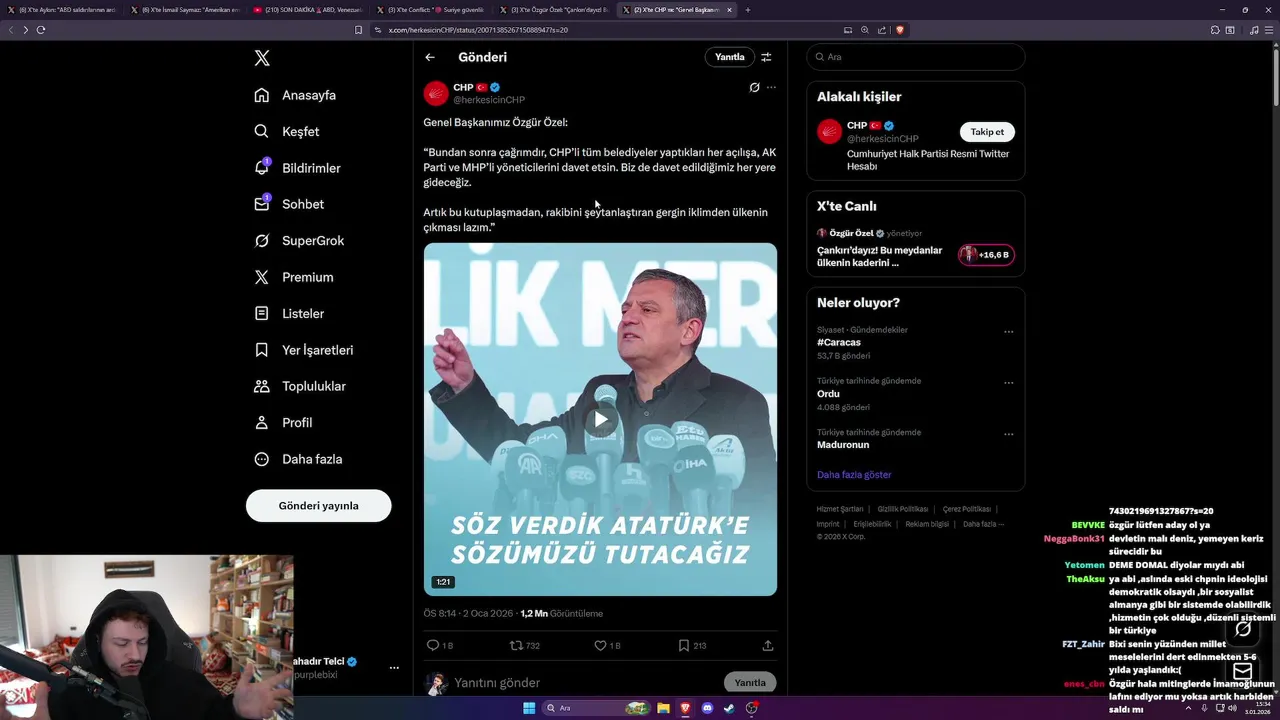The height and width of the screenshot is (720, 1280).
Task: Click the X logo in sidebar
Action: point(262,58)
